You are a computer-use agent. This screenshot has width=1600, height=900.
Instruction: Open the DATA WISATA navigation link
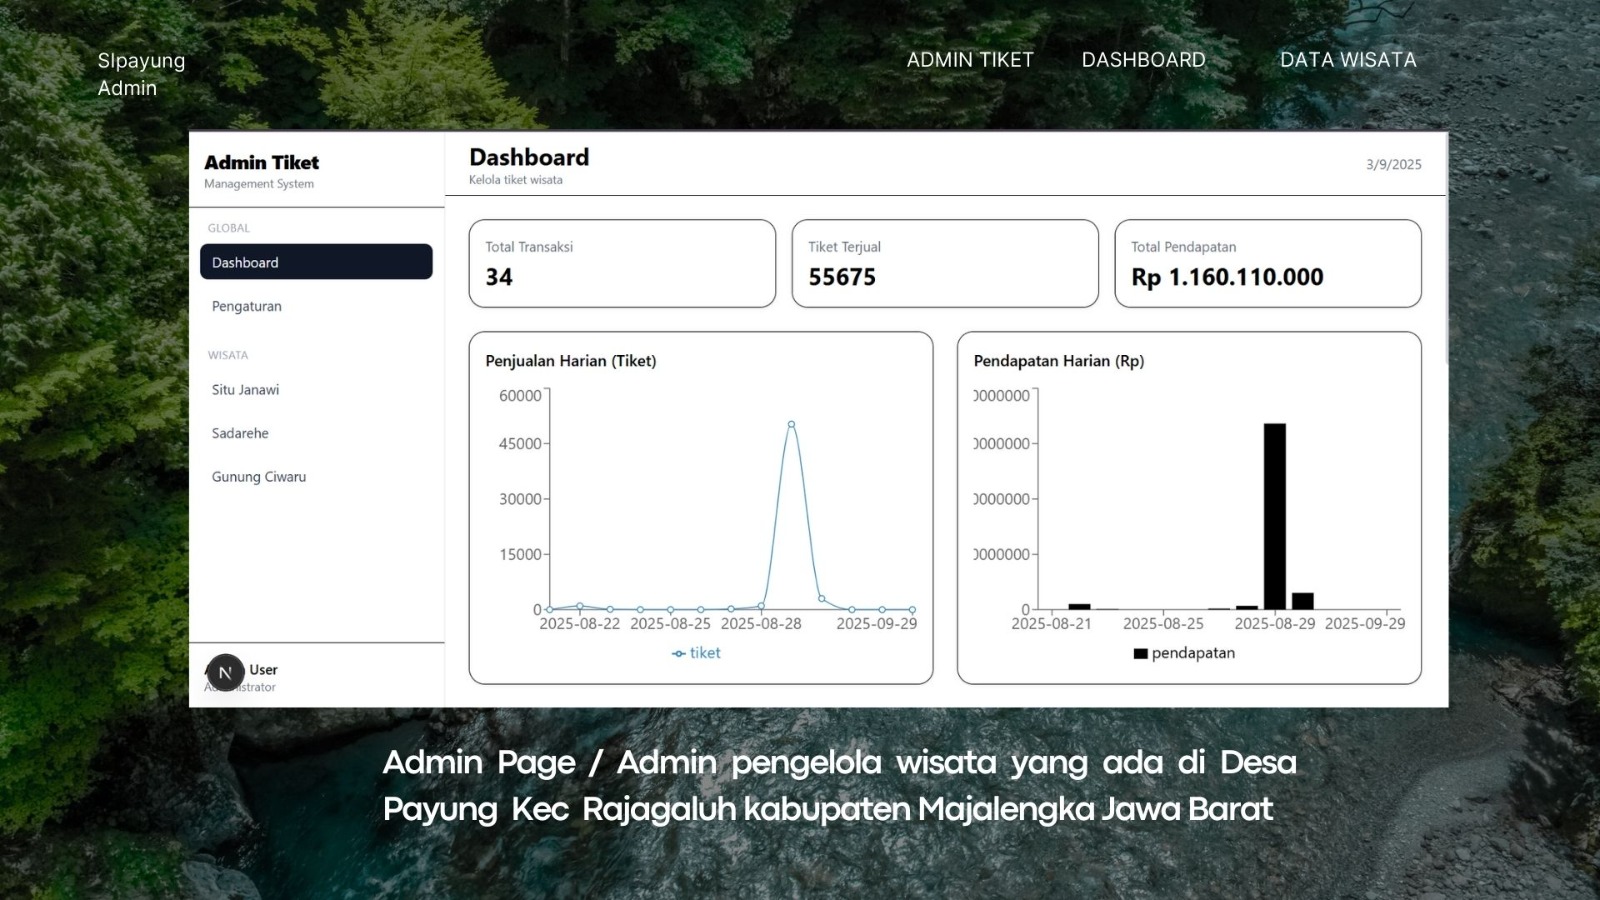[x=1347, y=60]
